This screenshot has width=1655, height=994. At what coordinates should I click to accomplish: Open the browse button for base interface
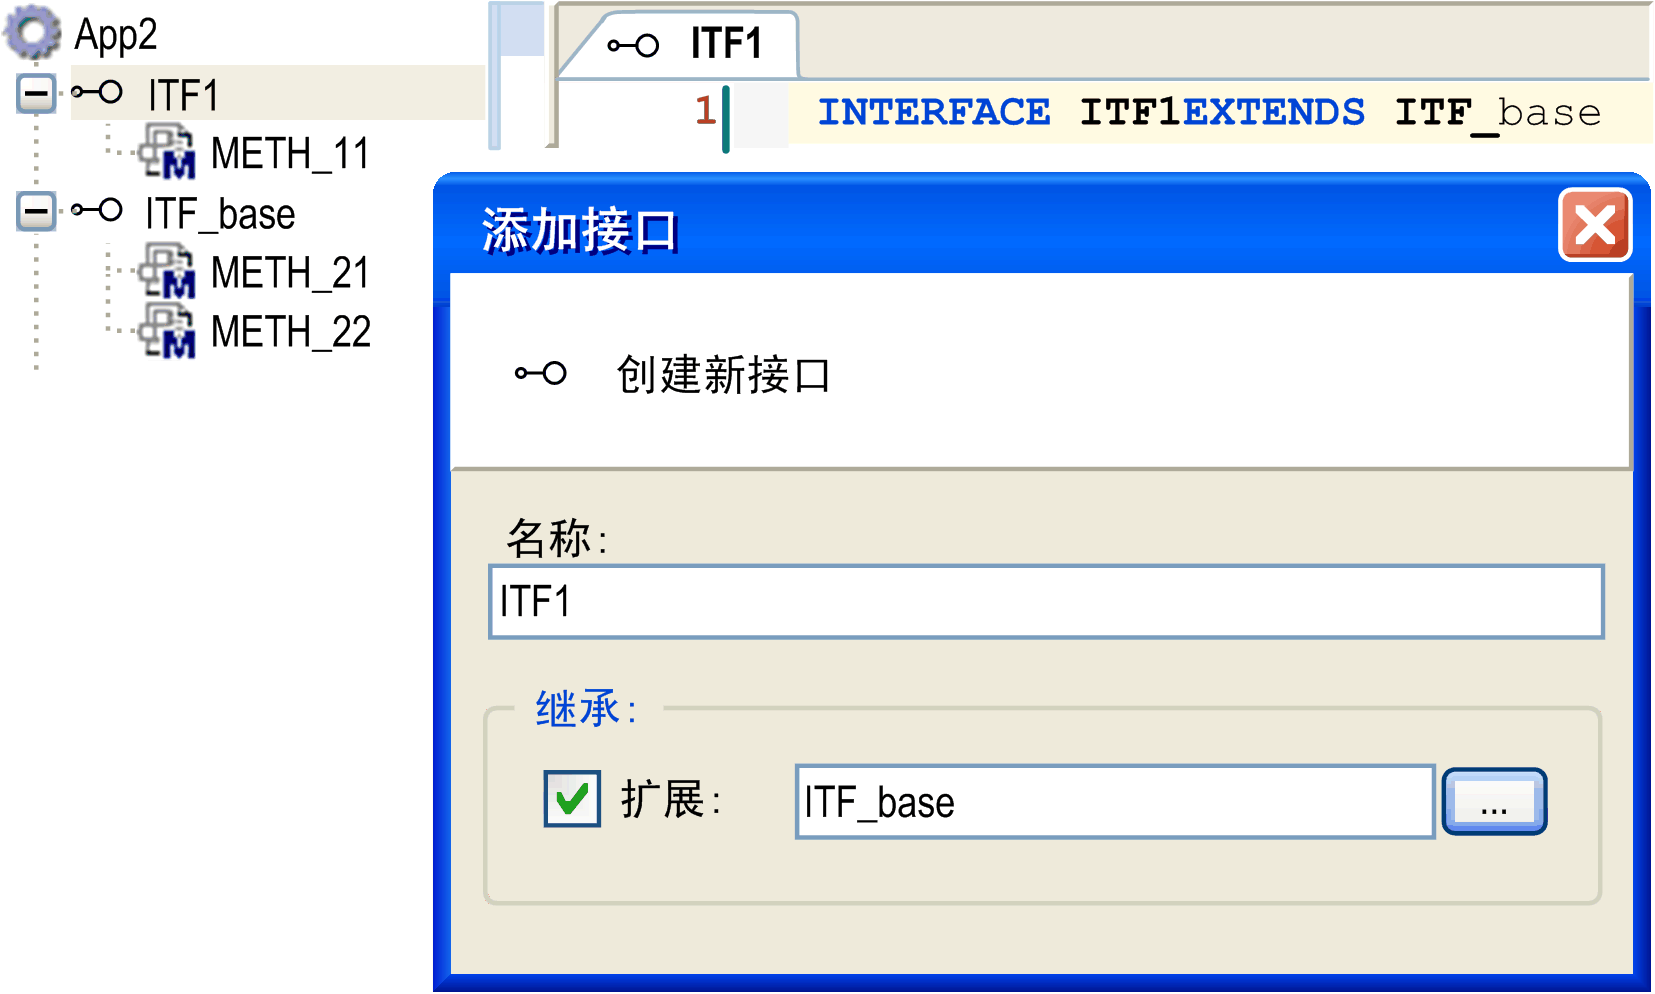tap(1494, 802)
